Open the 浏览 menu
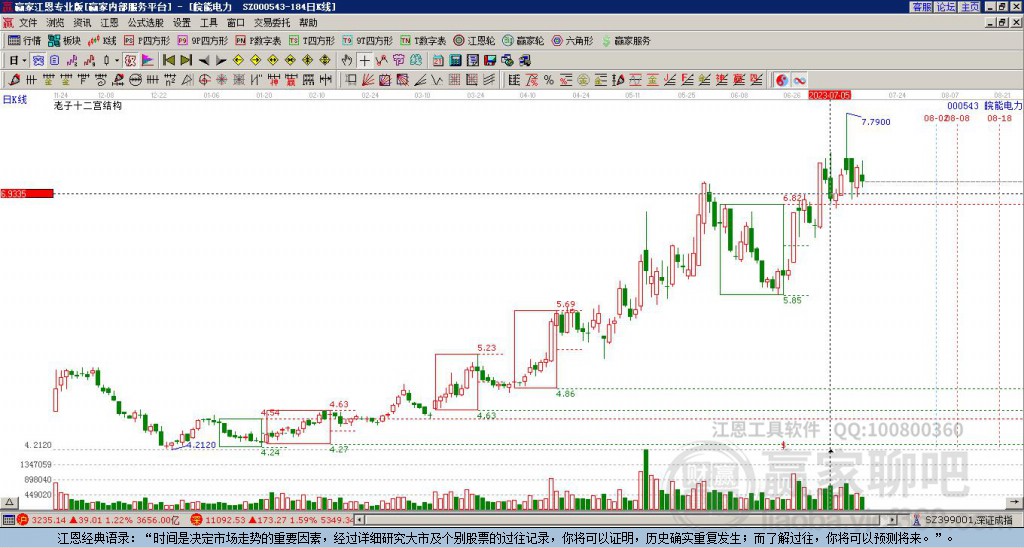 point(56,23)
